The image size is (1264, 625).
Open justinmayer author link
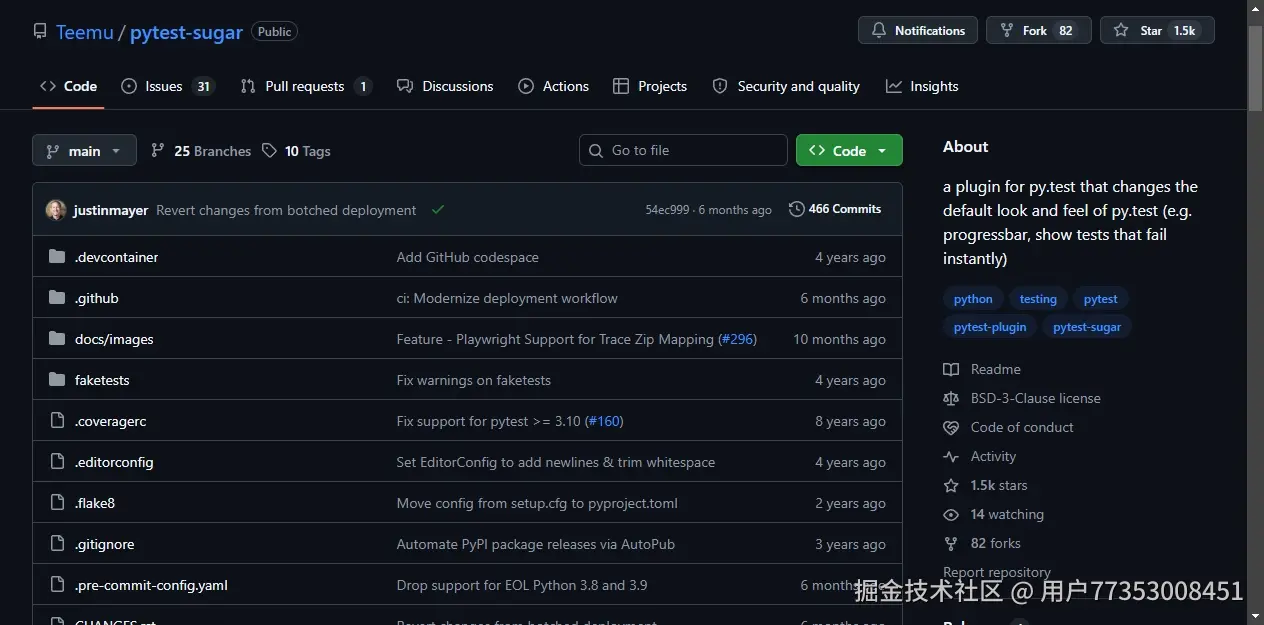click(x=111, y=210)
